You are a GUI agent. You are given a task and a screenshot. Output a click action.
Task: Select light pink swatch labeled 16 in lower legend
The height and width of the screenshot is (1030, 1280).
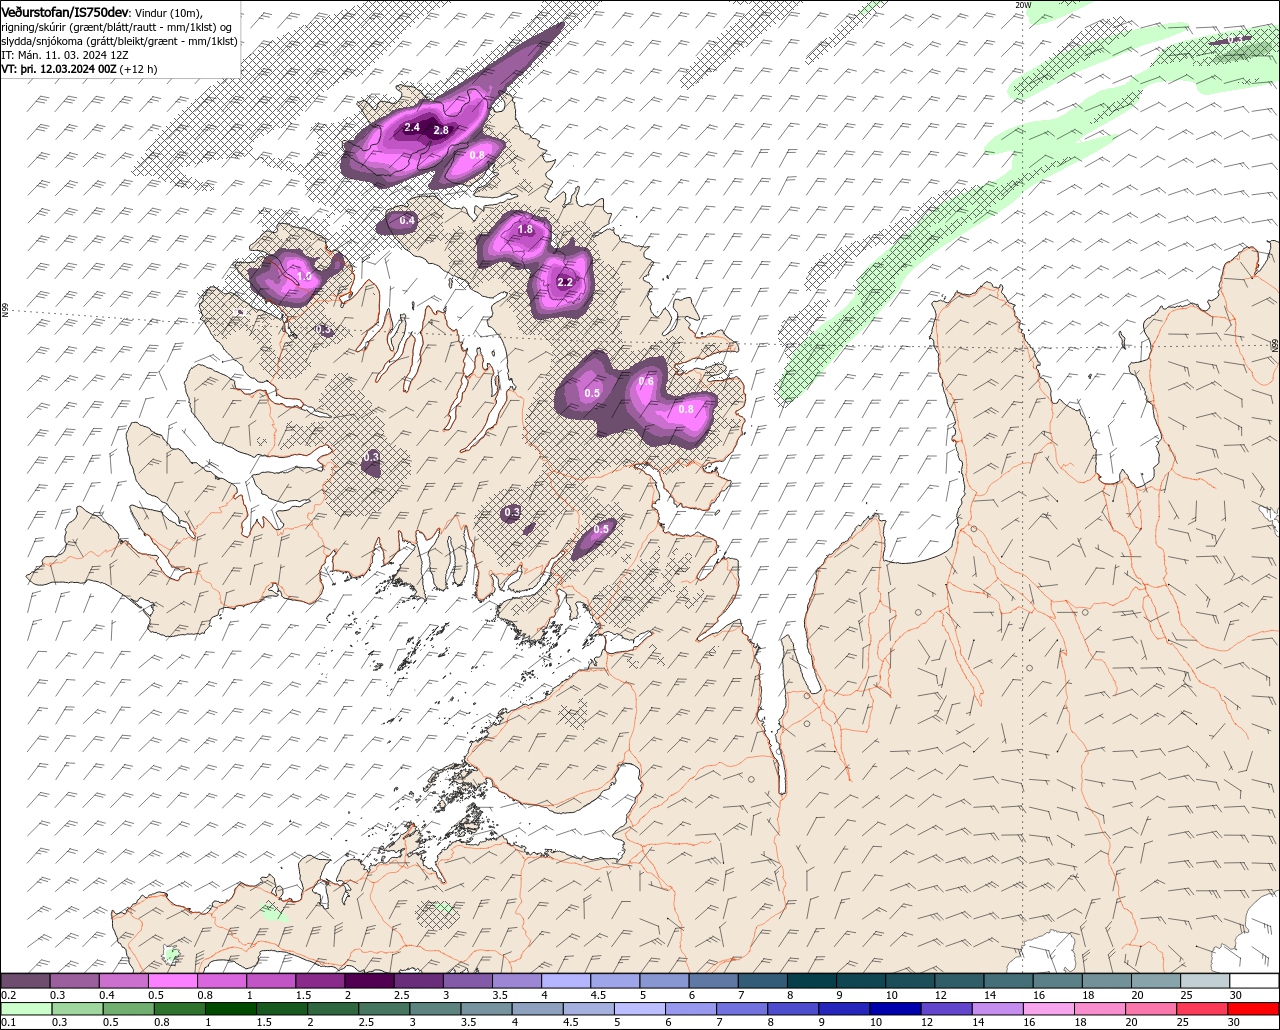point(1049,1008)
